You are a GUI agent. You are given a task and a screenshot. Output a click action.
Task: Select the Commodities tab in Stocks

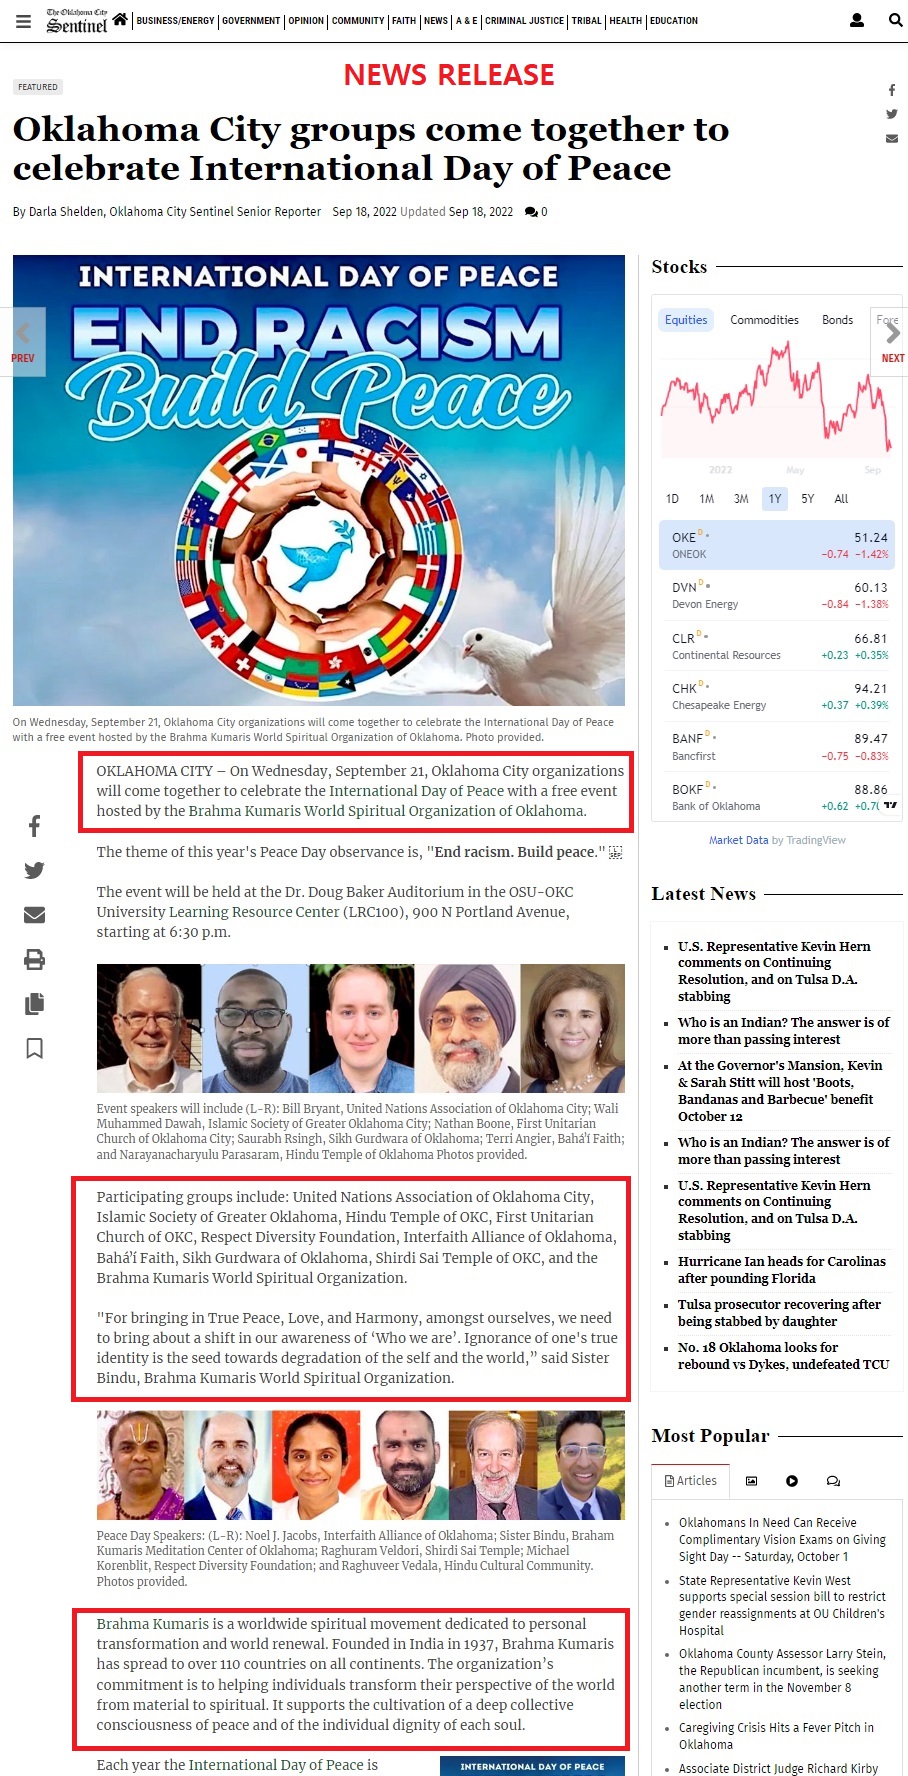[x=764, y=320]
